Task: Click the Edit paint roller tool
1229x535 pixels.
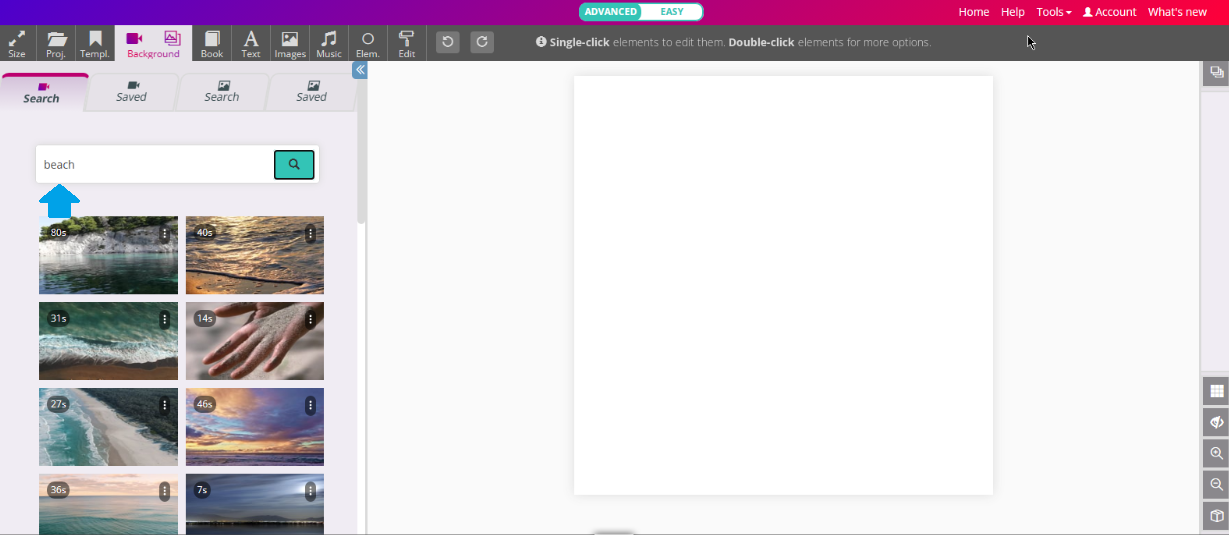Action: point(406,43)
